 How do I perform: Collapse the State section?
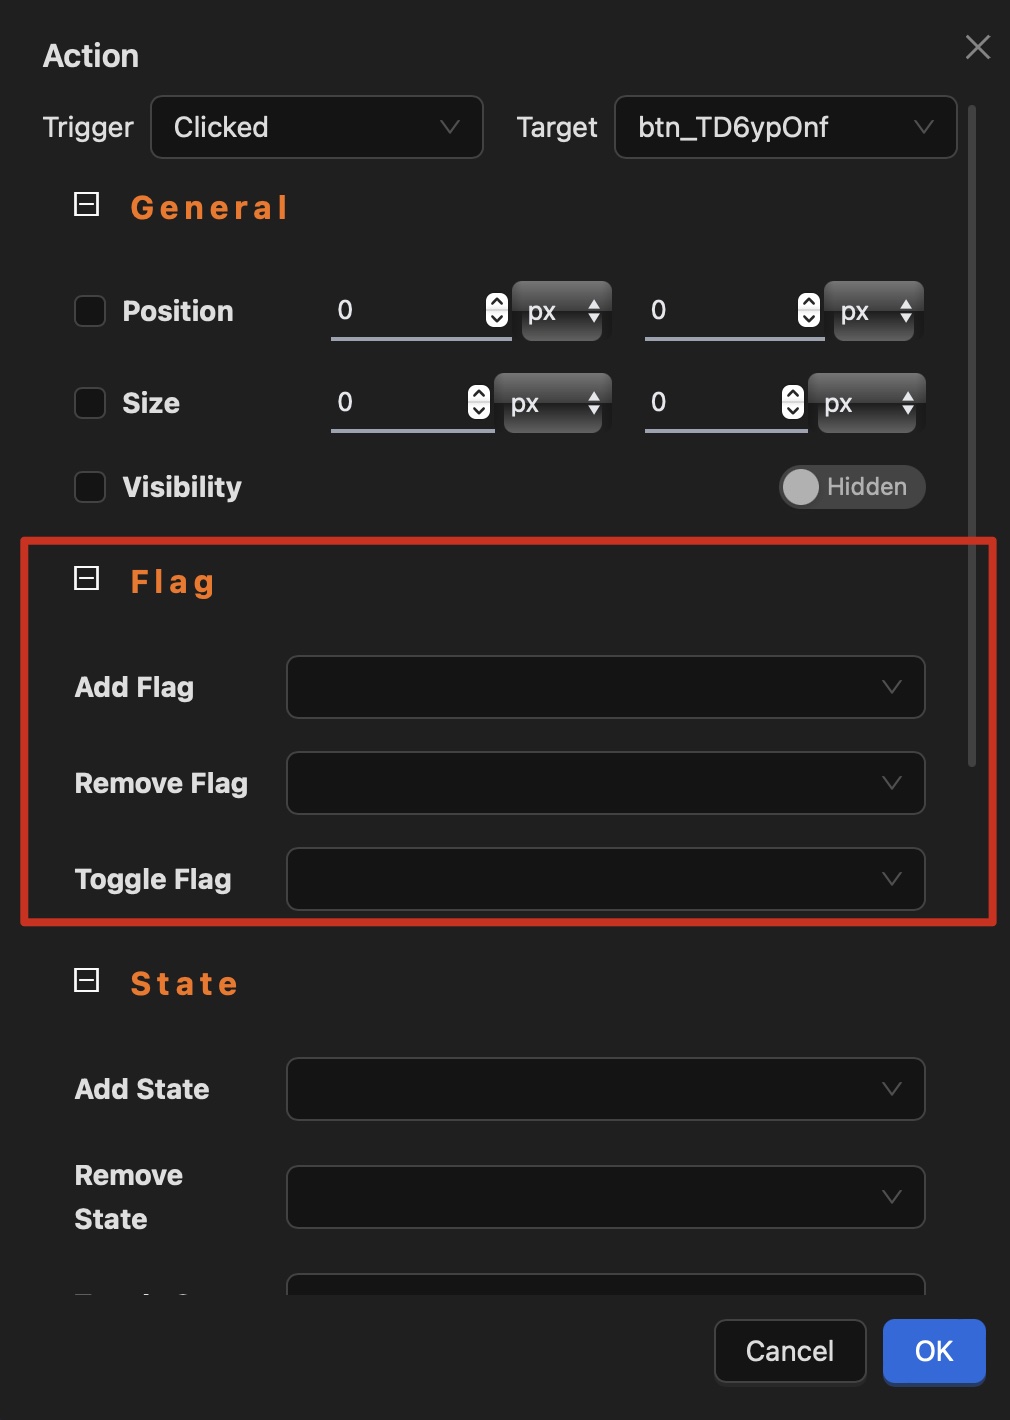tap(87, 981)
